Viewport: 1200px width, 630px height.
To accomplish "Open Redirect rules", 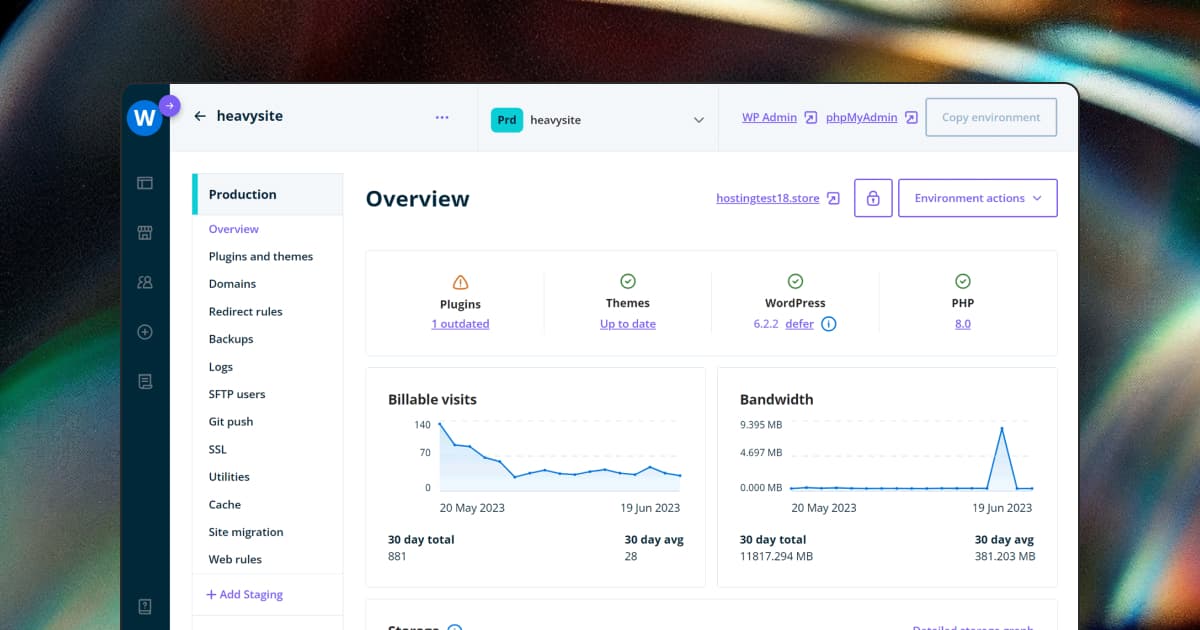I will [x=245, y=312].
